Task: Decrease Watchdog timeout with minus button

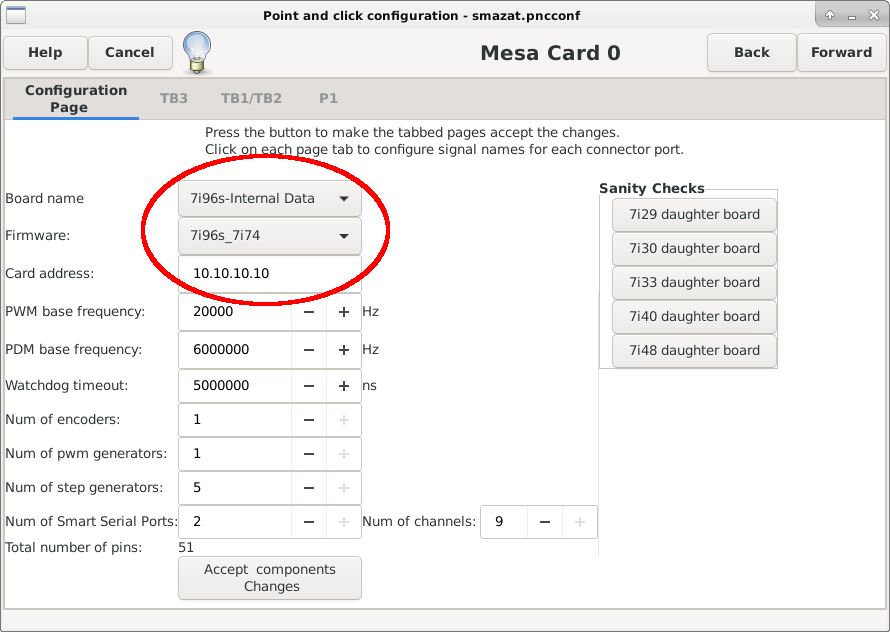Action: coord(309,386)
